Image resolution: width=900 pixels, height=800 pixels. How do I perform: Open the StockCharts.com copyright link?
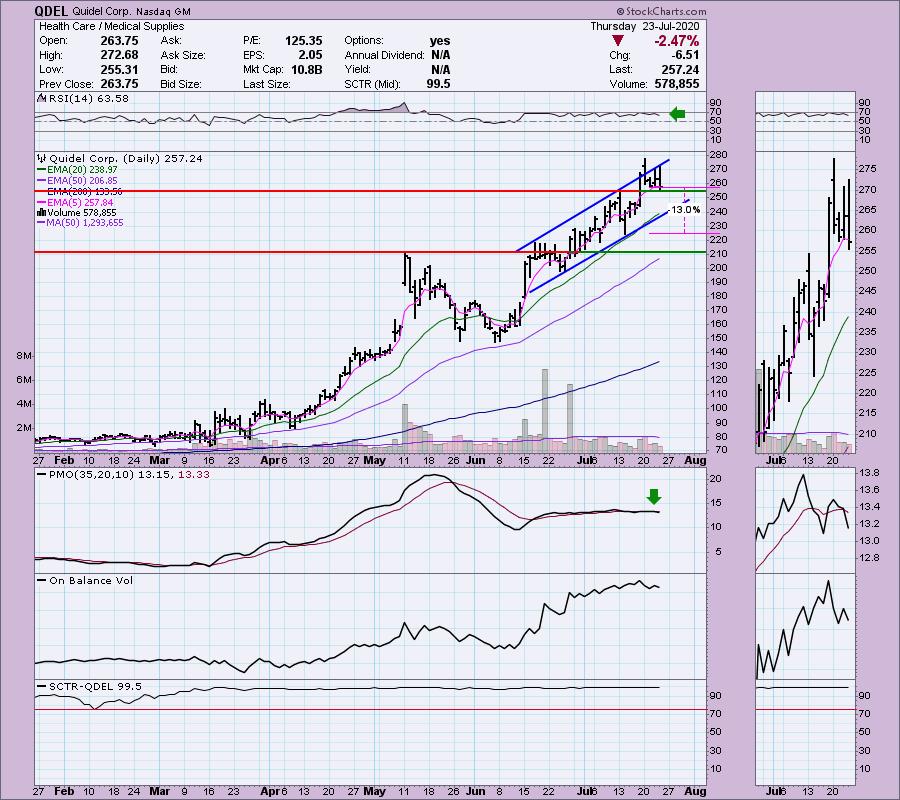point(661,11)
